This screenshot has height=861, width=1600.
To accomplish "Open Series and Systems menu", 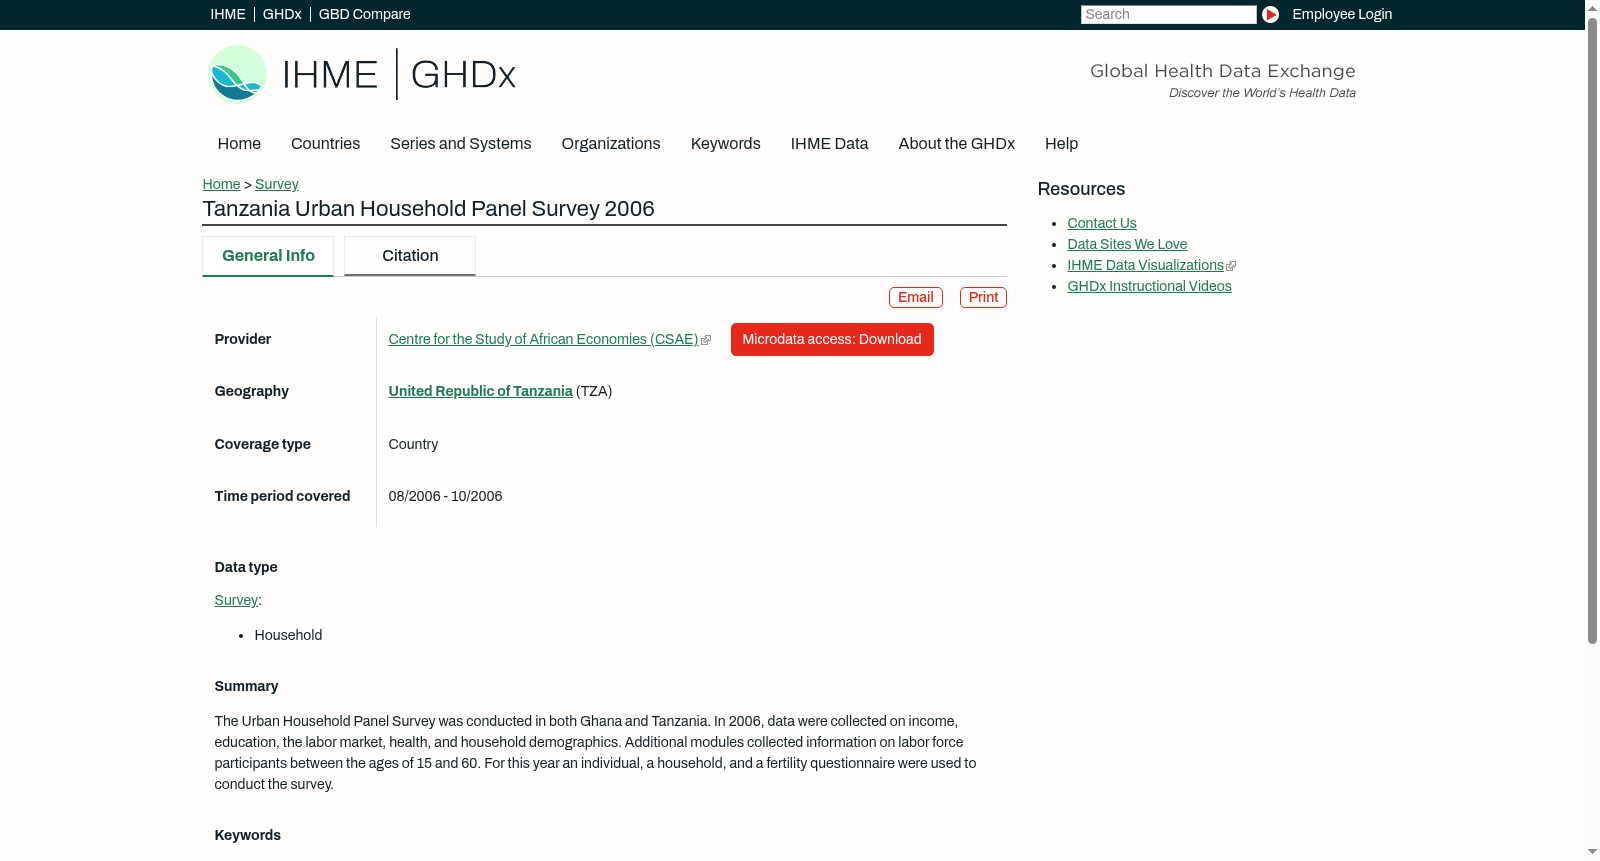I will coord(461,144).
